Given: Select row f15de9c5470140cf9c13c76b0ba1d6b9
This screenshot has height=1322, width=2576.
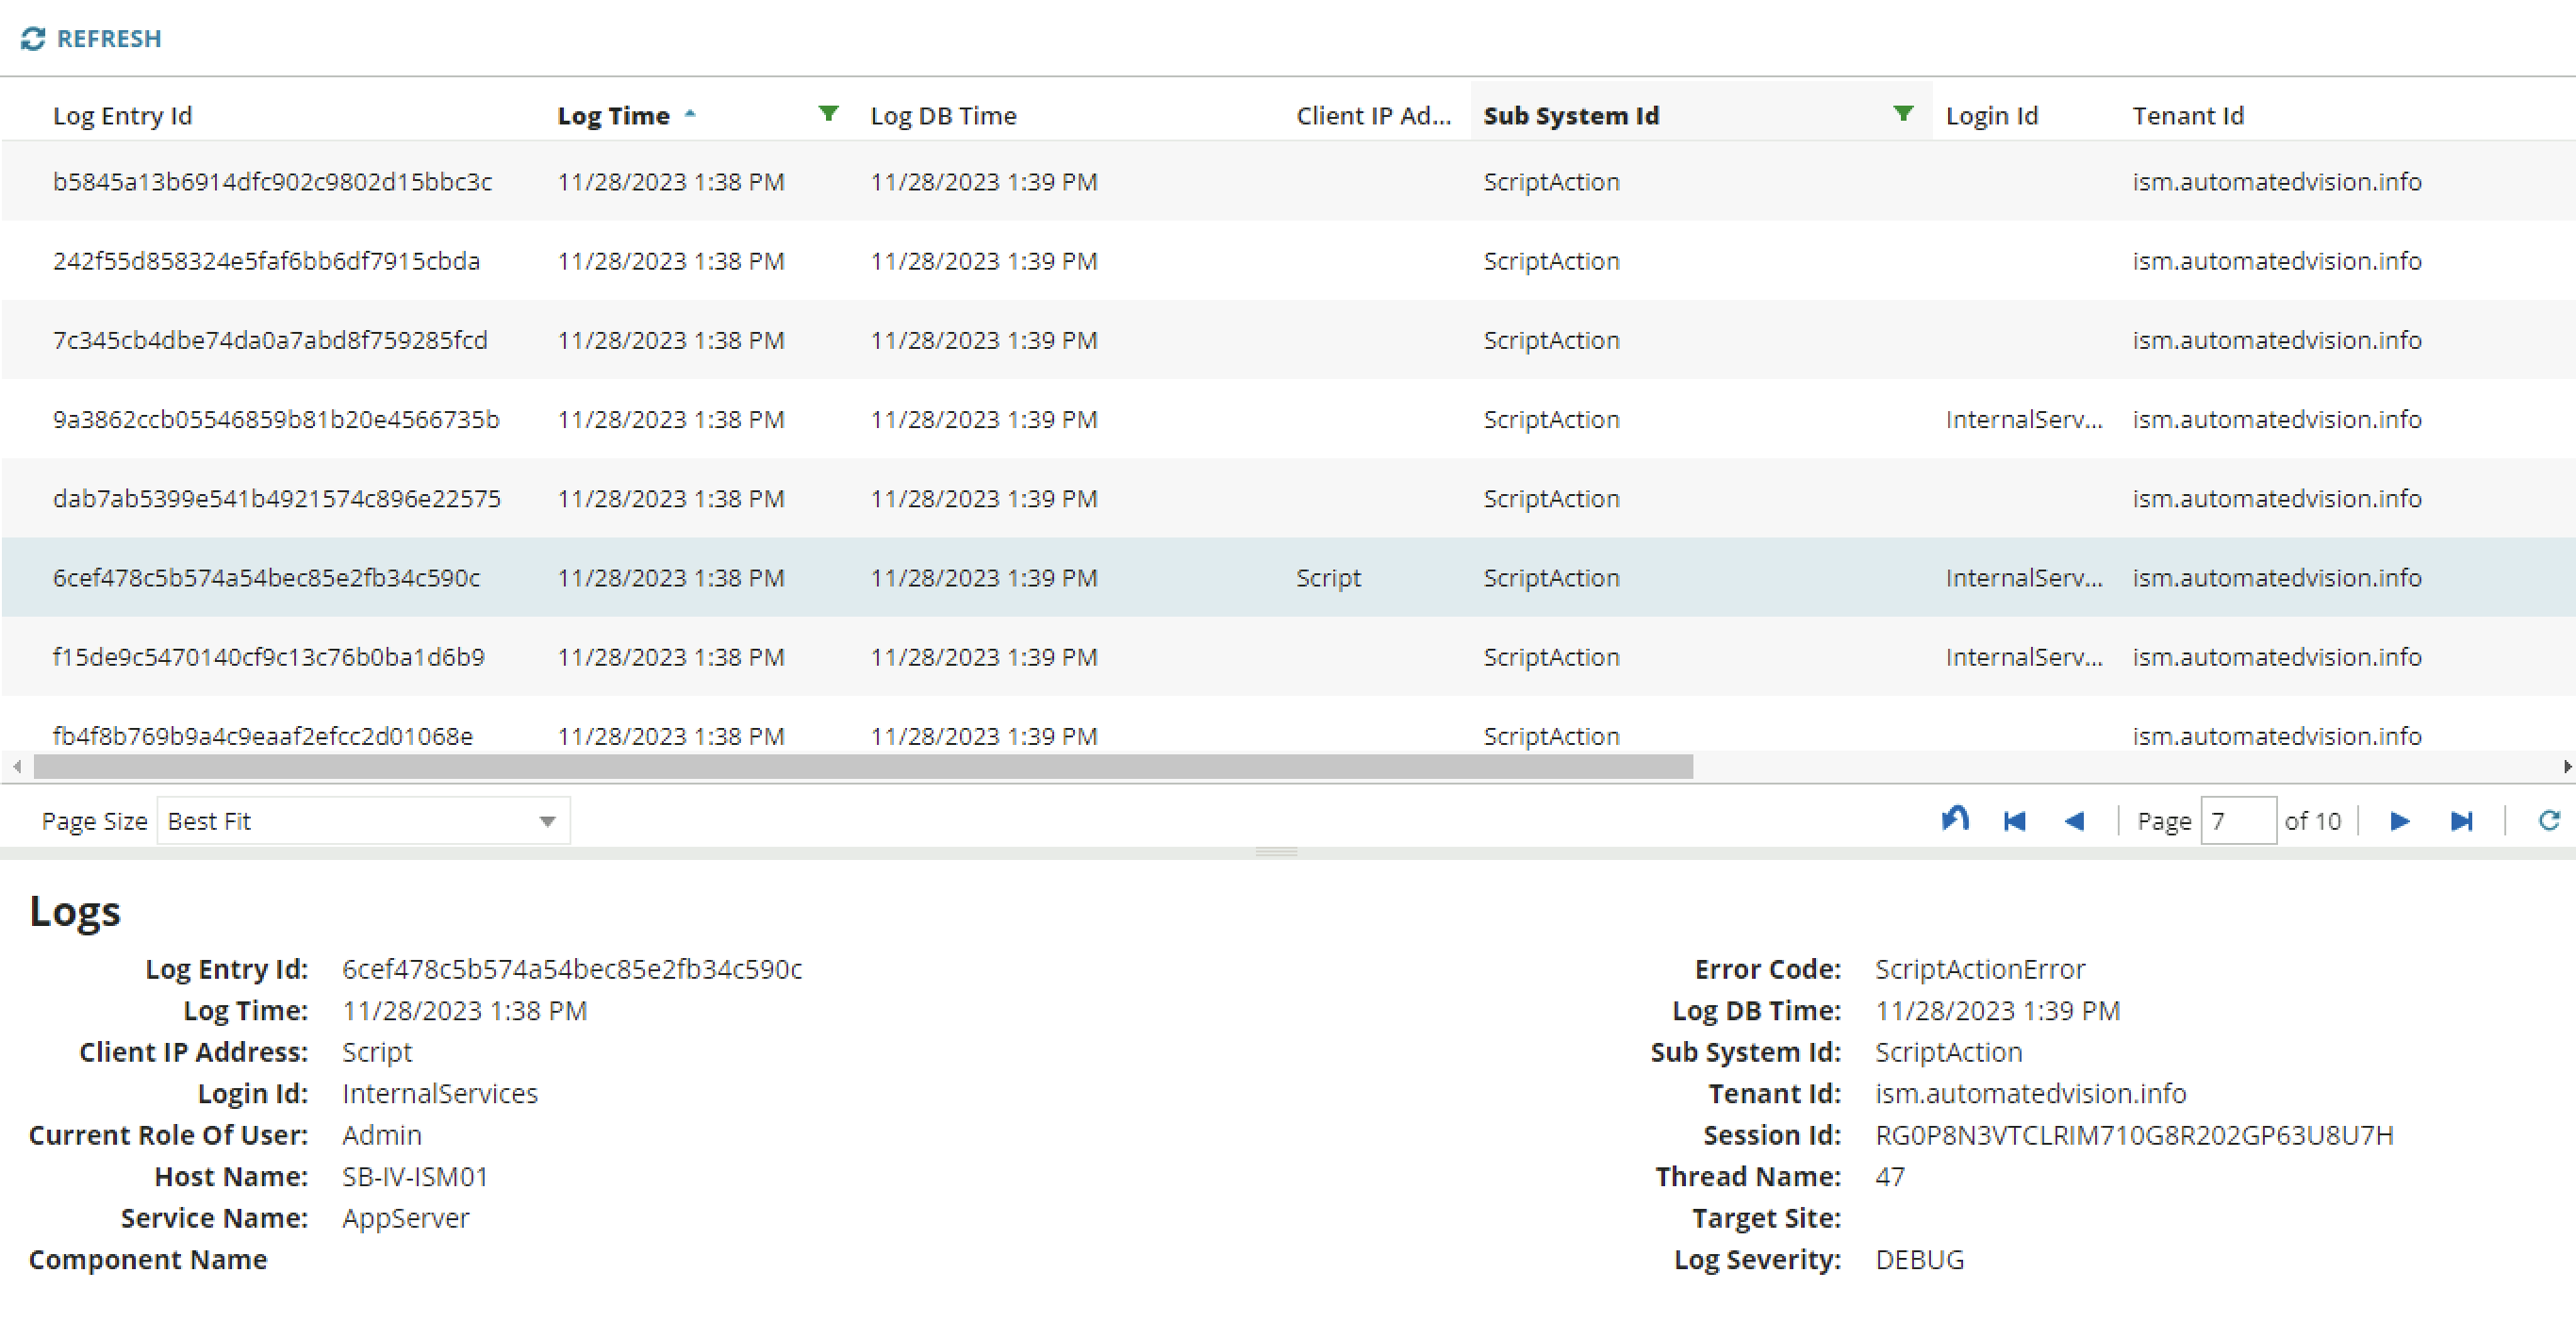Looking at the screenshot, I should (x=1288, y=656).
